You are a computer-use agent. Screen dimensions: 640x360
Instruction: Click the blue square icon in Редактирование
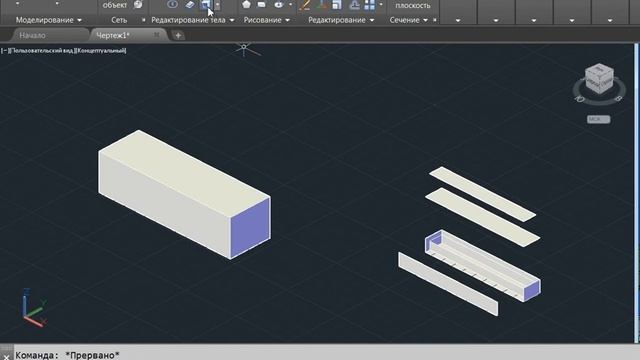point(337,4)
